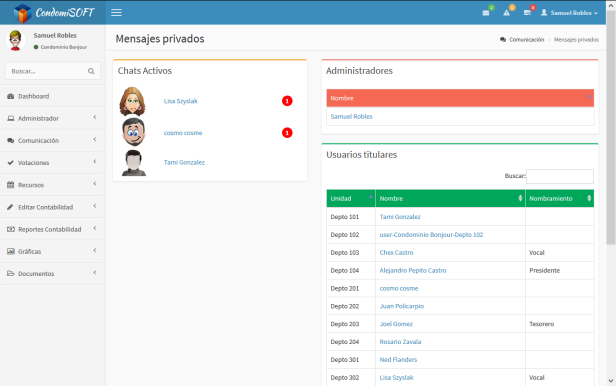Click the unread badge next to Lisa Szyslak

[x=287, y=101]
